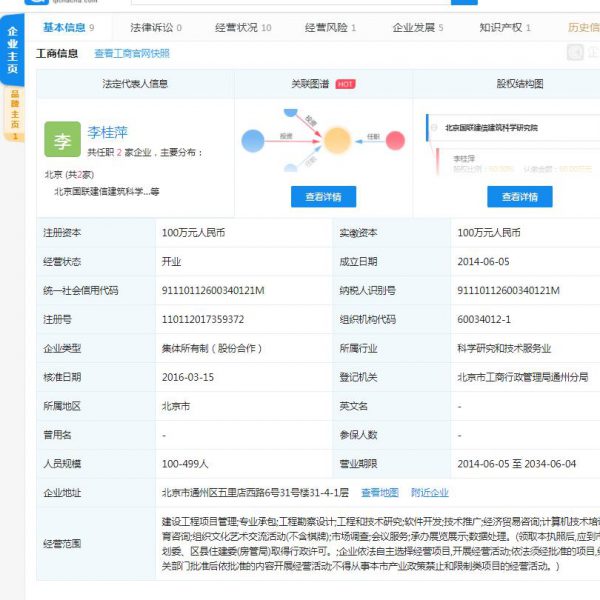View details under the 关联图谱 graph
This screenshot has width=600, height=600.
pos(323,197)
